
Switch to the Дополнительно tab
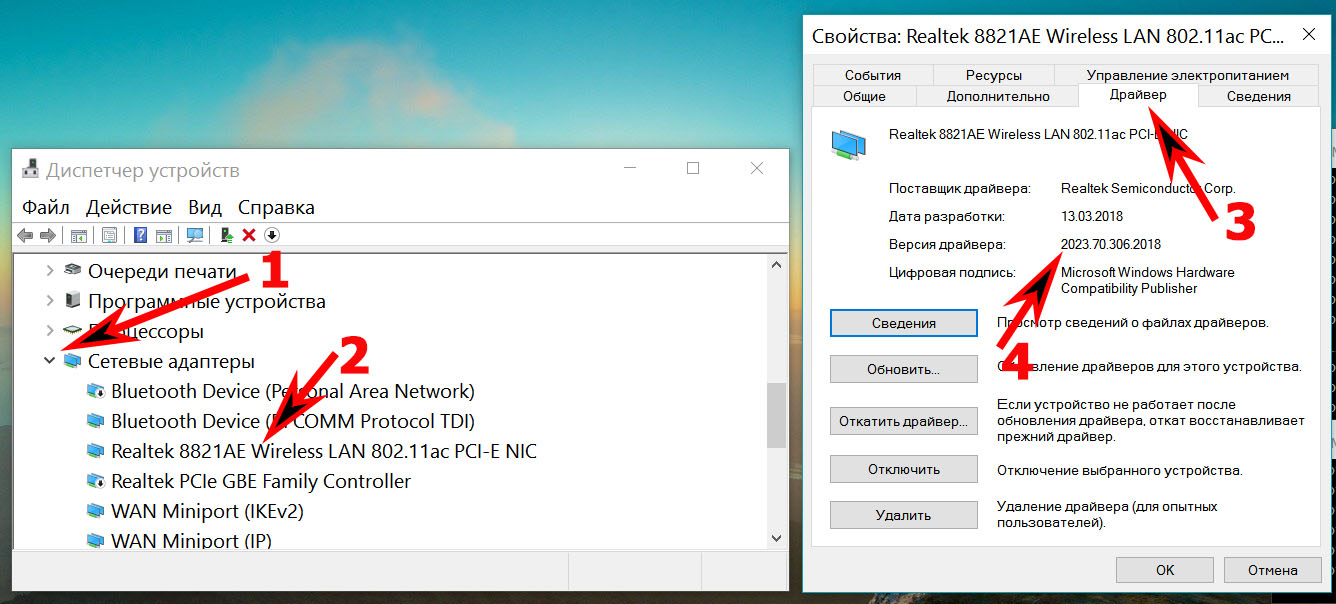[x=998, y=96]
